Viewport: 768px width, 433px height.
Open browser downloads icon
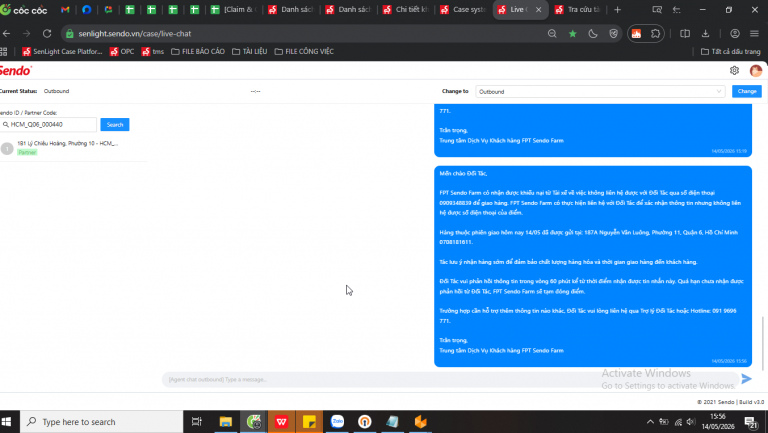(705, 33)
